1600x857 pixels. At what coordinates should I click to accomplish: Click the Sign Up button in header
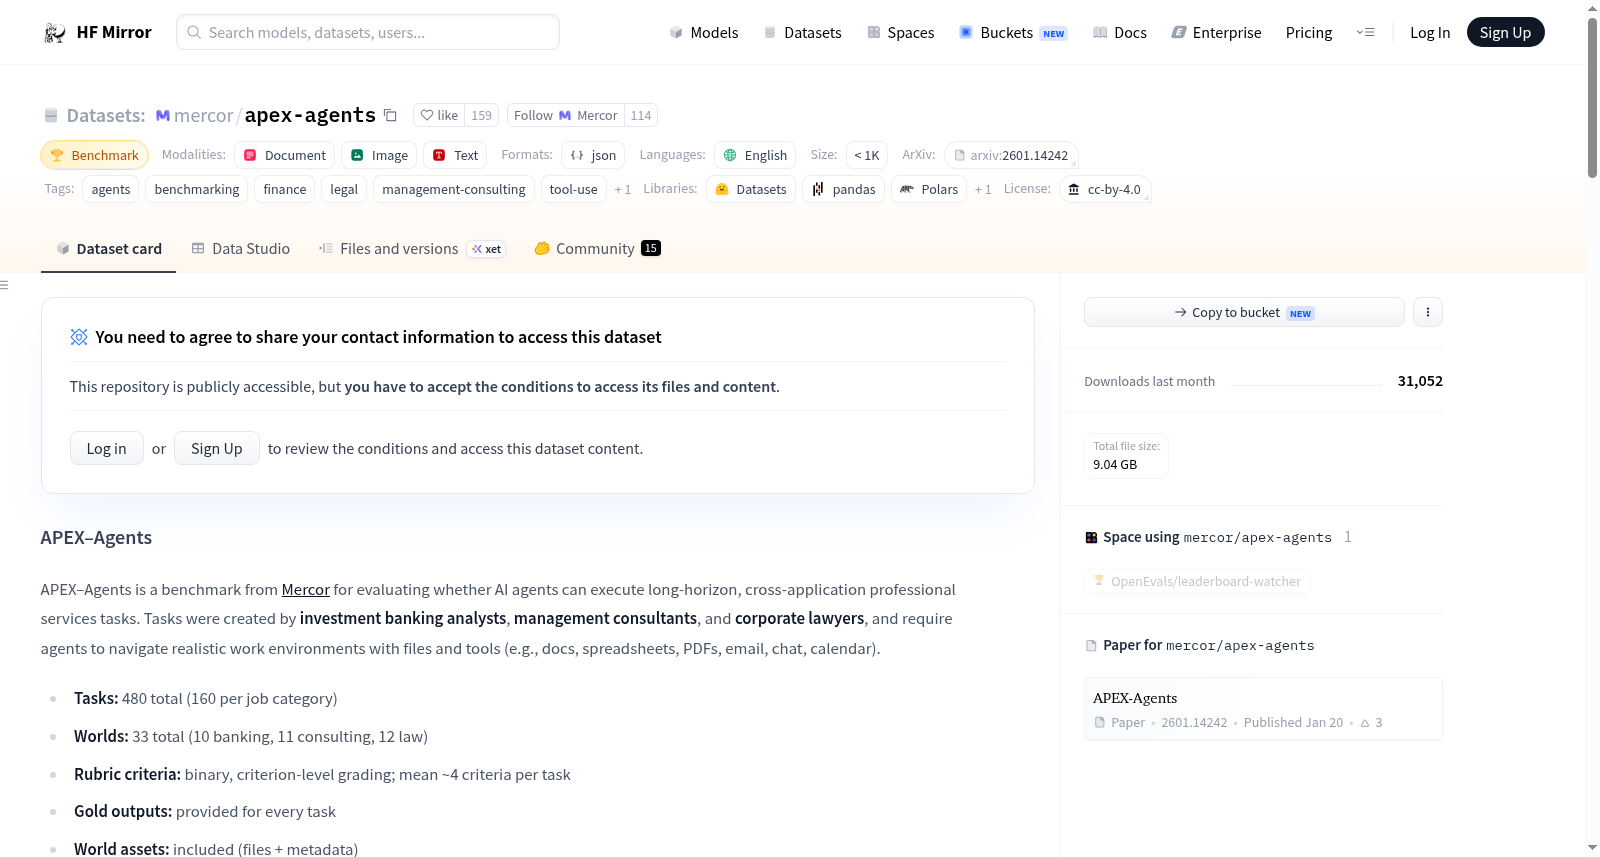(x=1505, y=33)
